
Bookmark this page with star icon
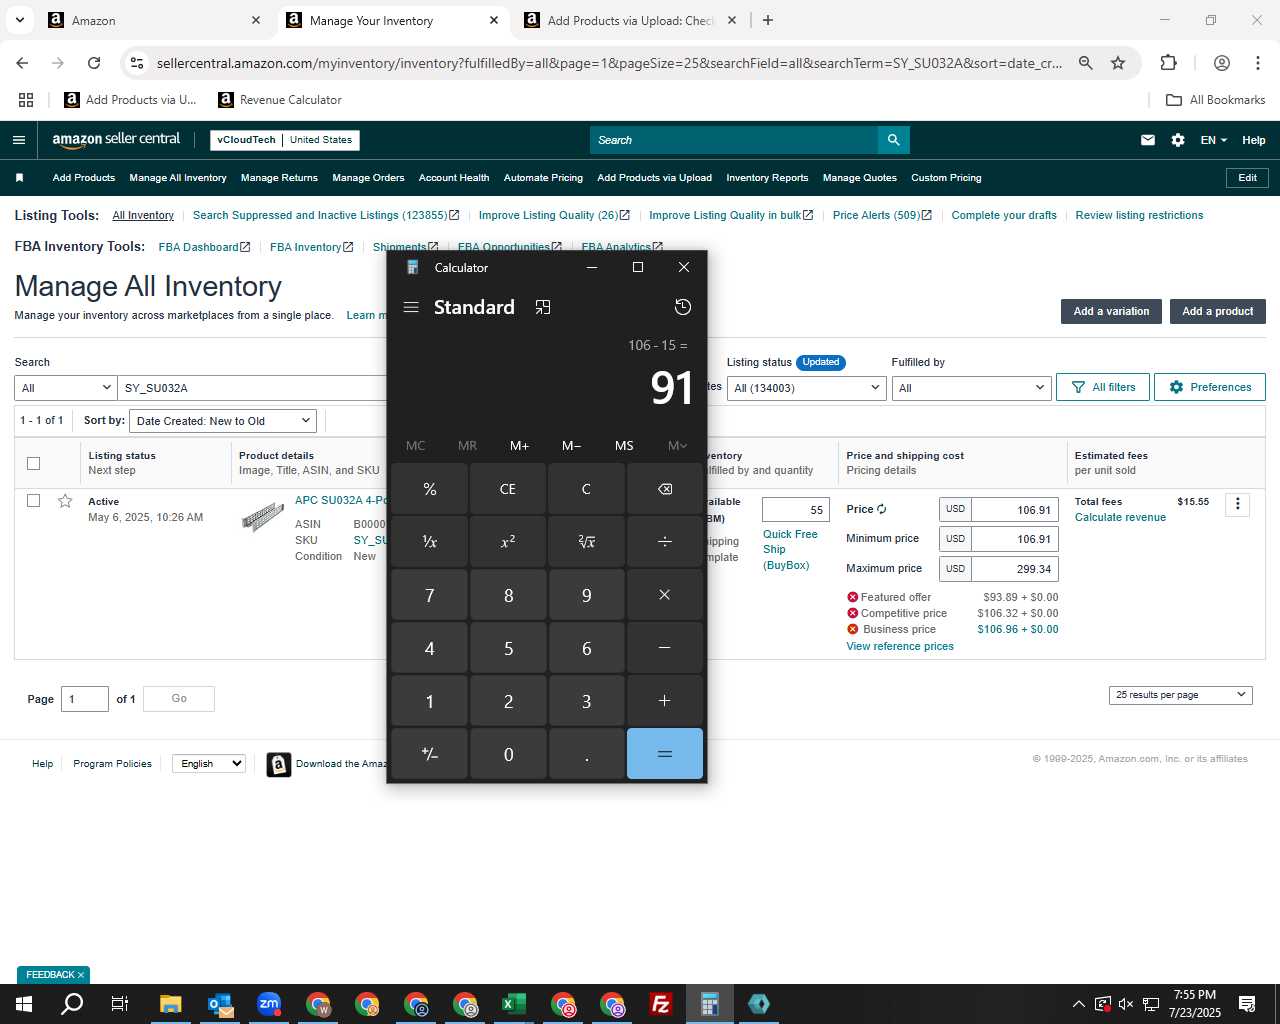1118,63
